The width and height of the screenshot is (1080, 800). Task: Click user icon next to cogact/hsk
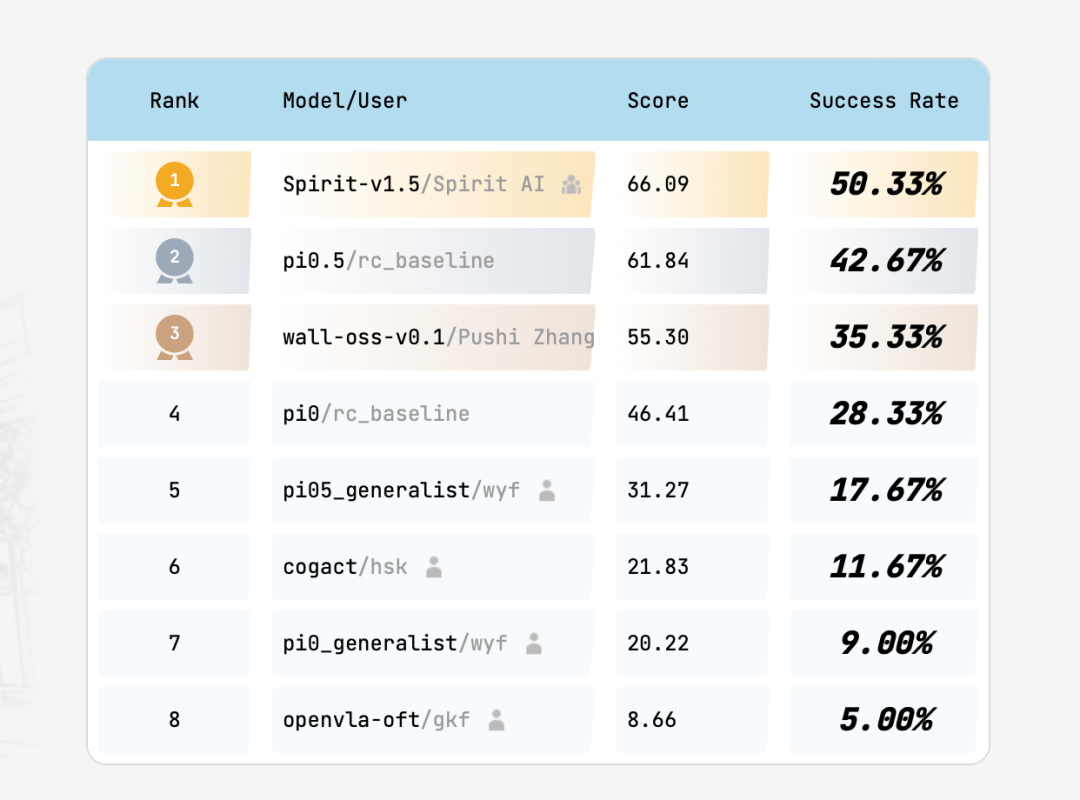click(433, 567)
